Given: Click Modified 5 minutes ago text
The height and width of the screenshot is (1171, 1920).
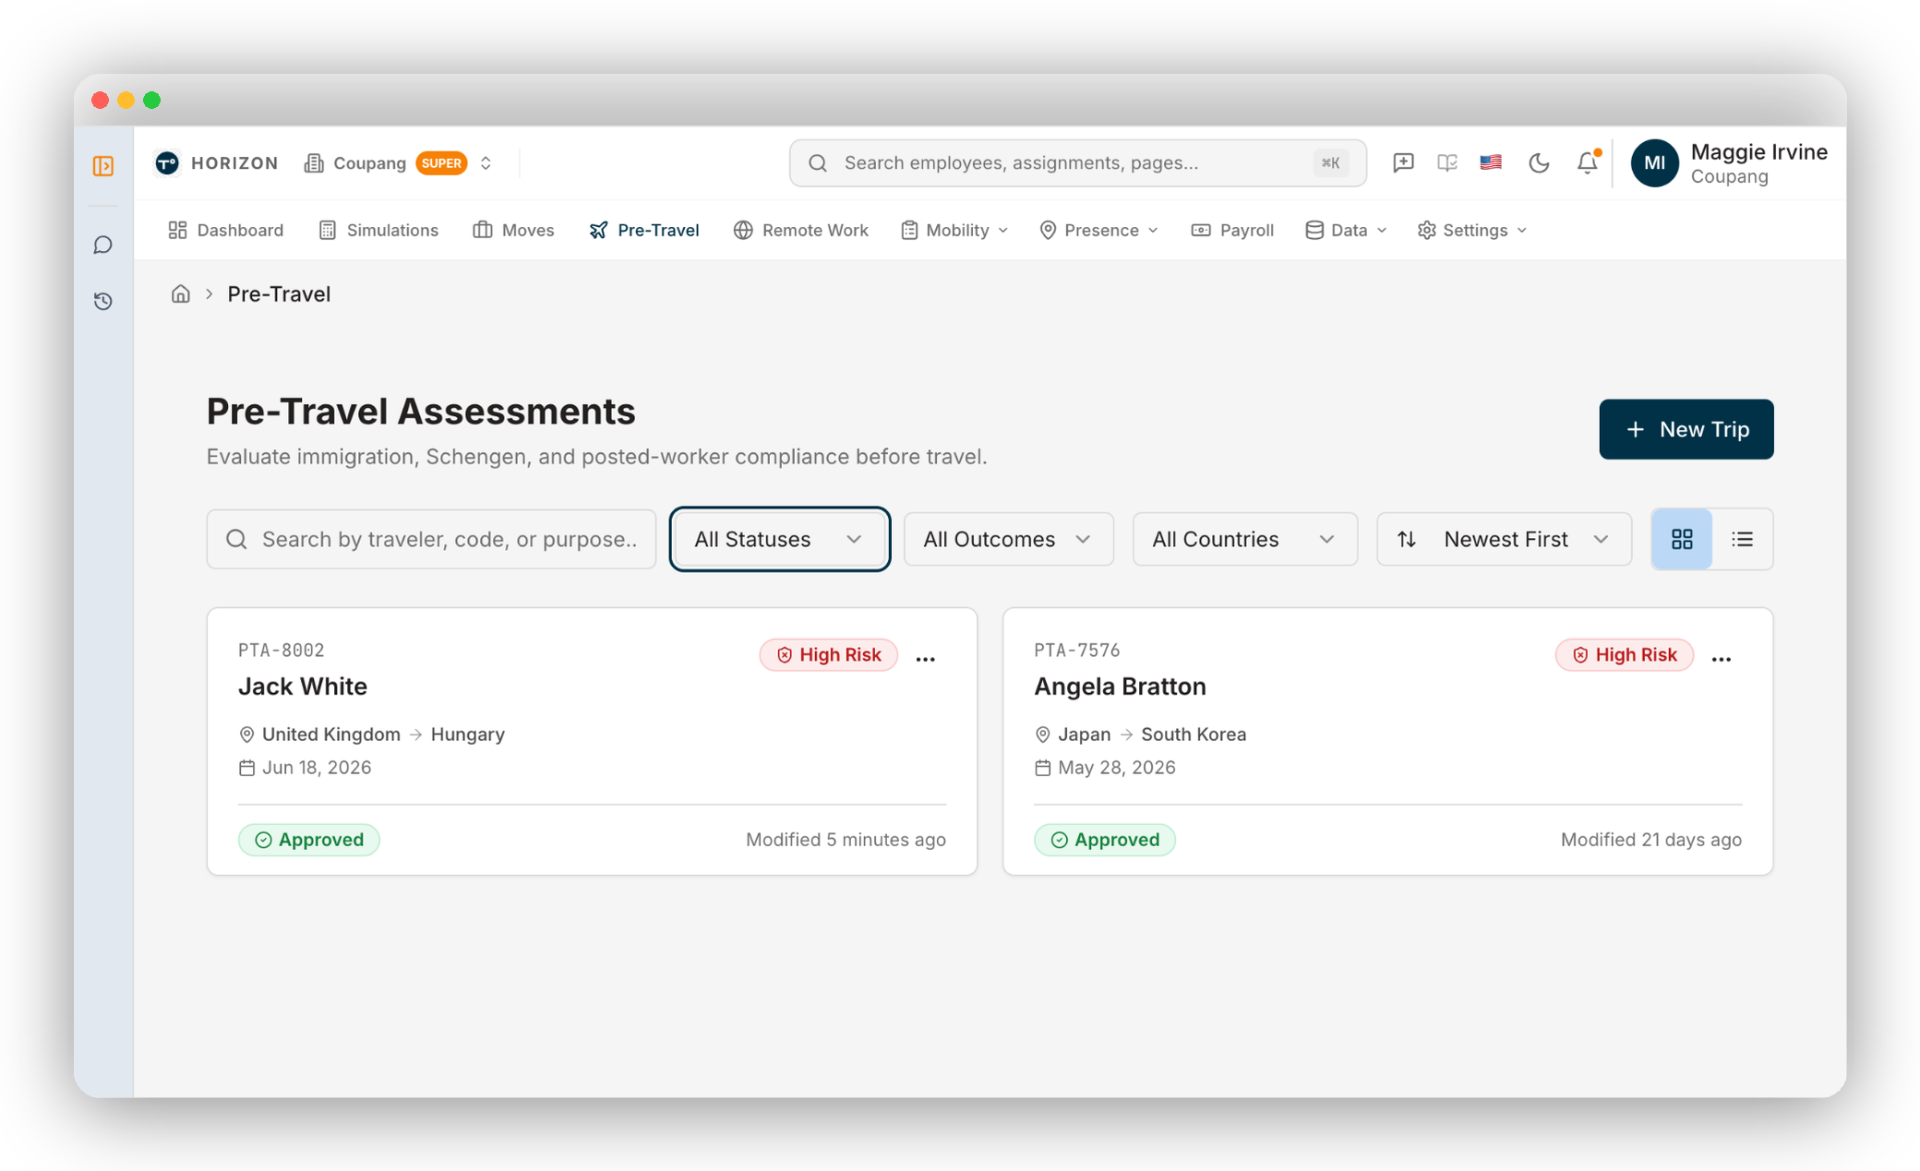Looking at the screenshot, I should (x=846, y=840).
